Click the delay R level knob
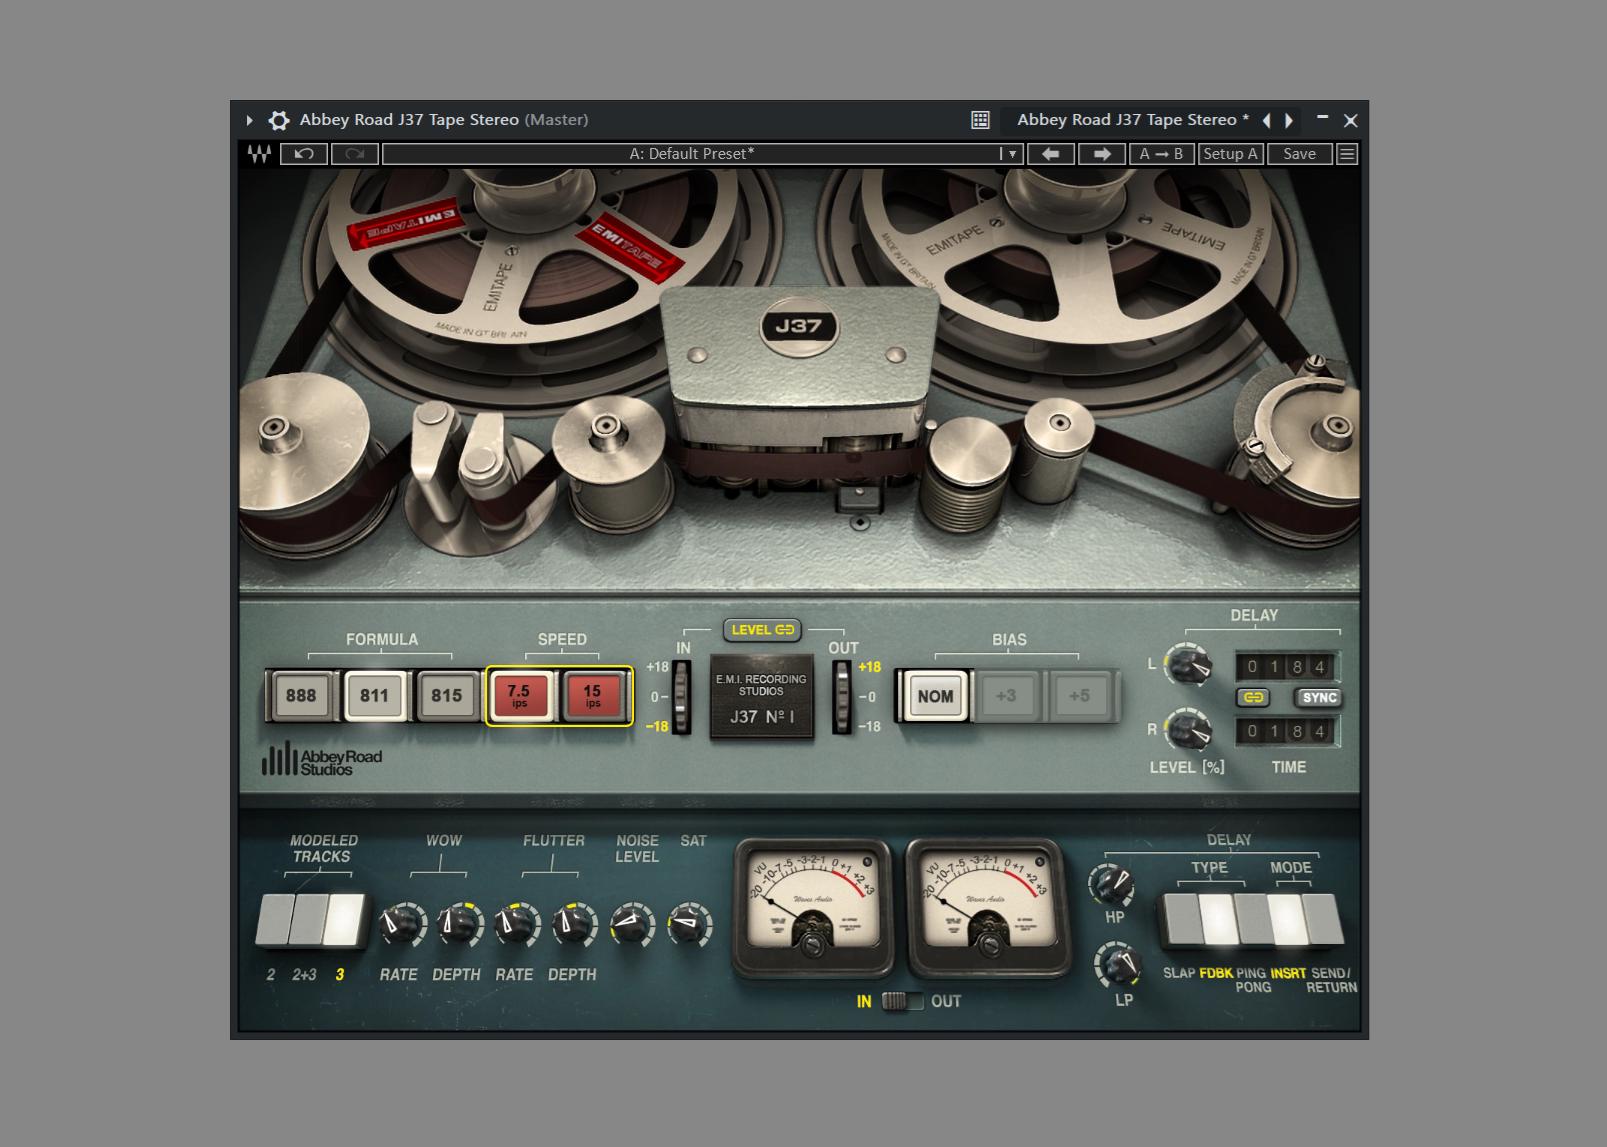The image size is (1607, 1147). coord(1189,731)
